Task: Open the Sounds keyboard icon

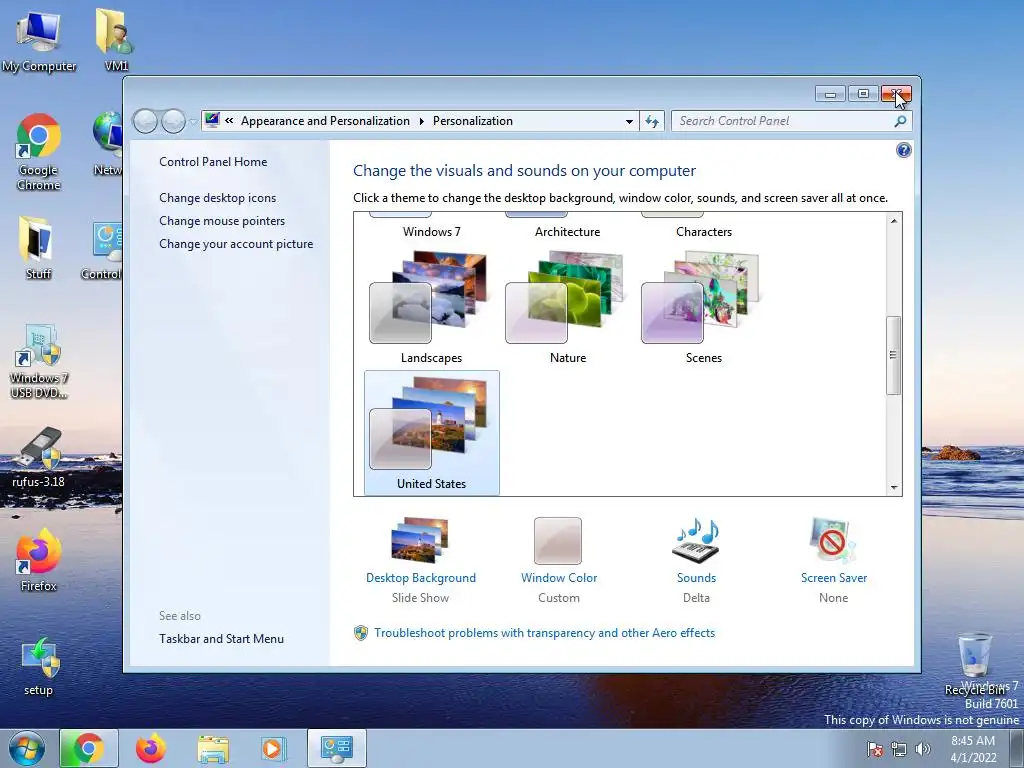Action: tap(696, 540)
